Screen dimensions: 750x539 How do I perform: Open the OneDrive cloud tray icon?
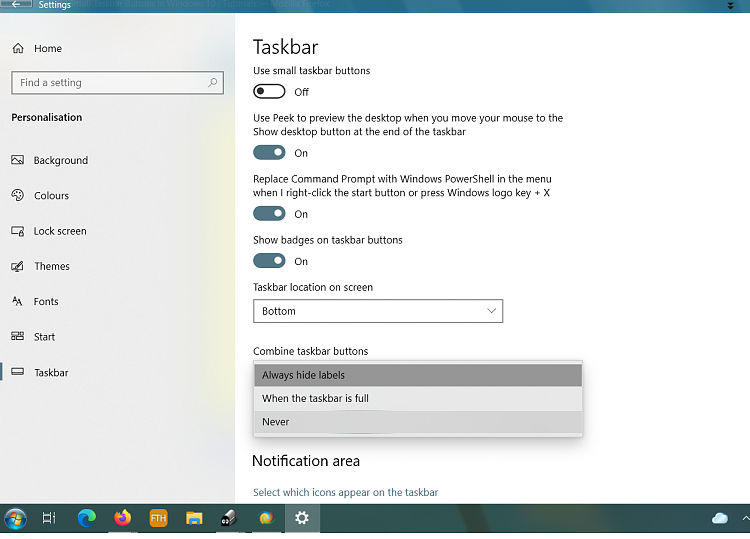coord(720,518)
